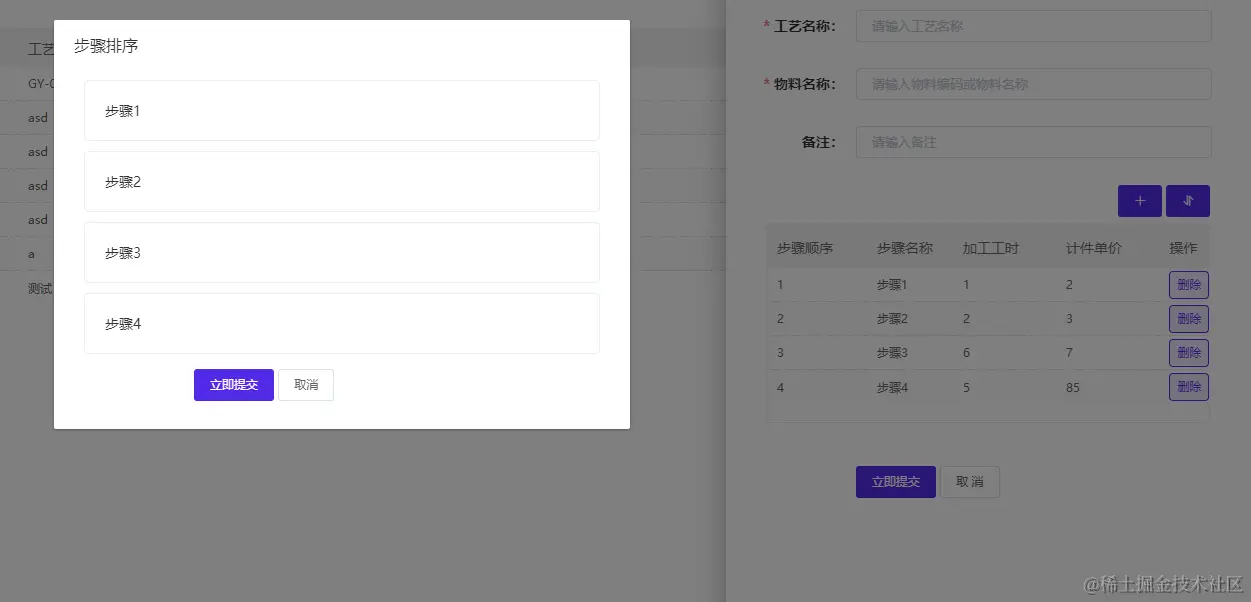
Task: Click the sort steps arrows icon button
Action: [1188, 201]
